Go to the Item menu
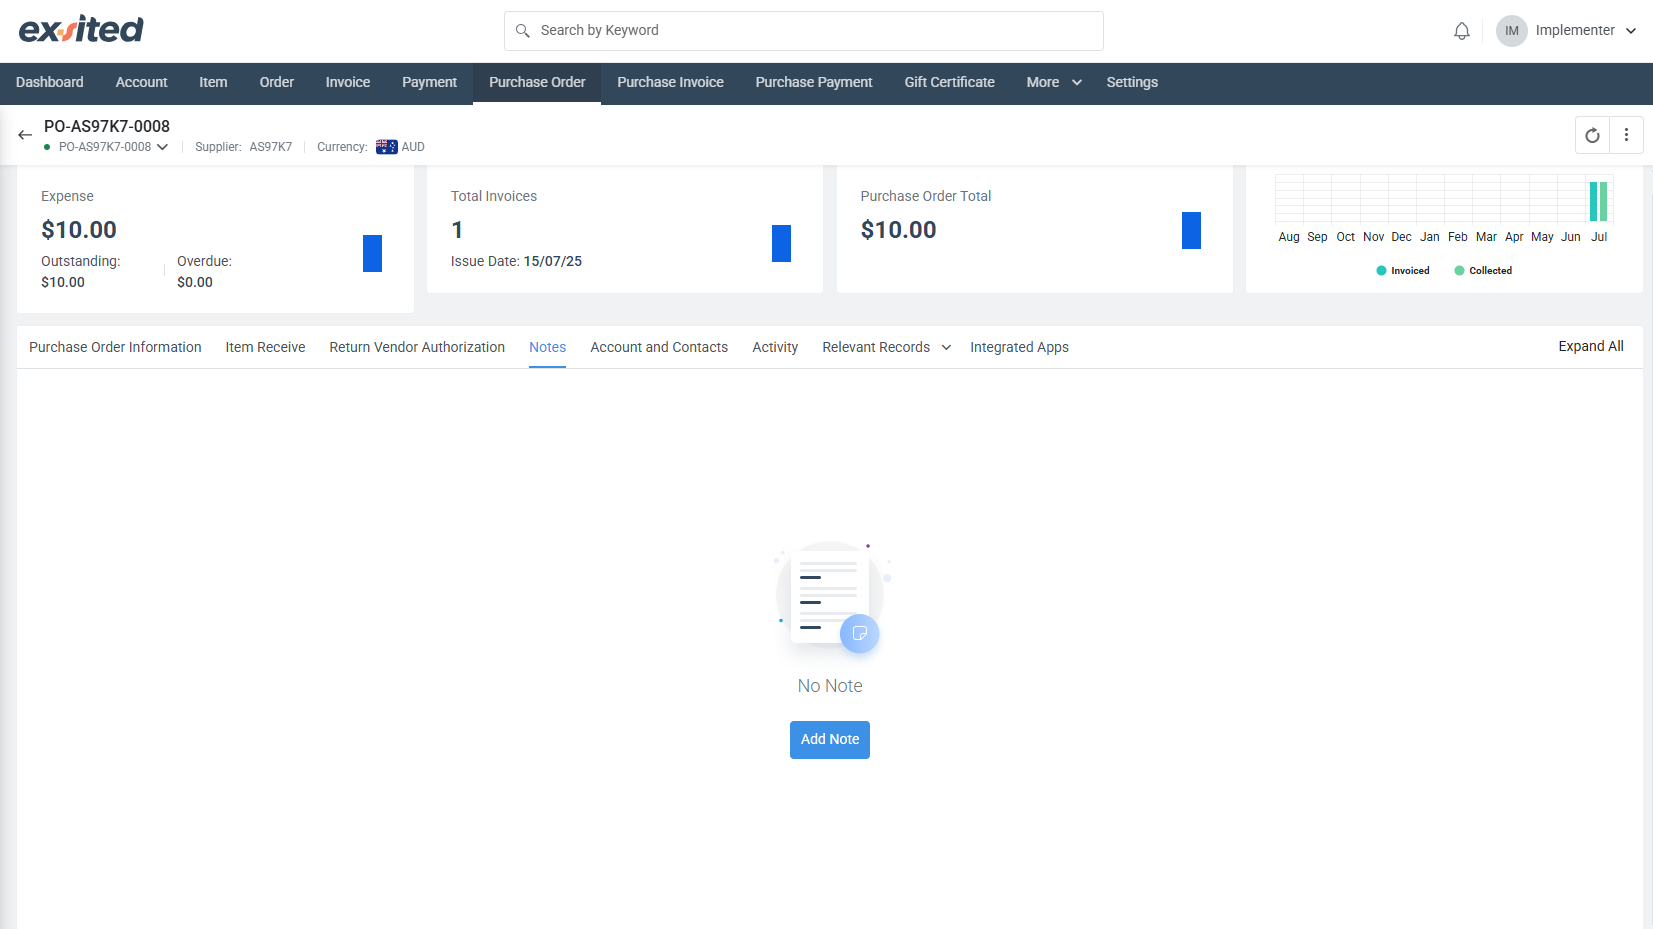 click(x=213, y=83)
